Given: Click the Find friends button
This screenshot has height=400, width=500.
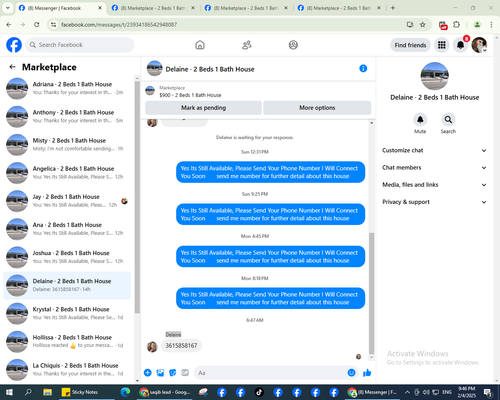Looking at the screenshot, I should pos(410,45).
